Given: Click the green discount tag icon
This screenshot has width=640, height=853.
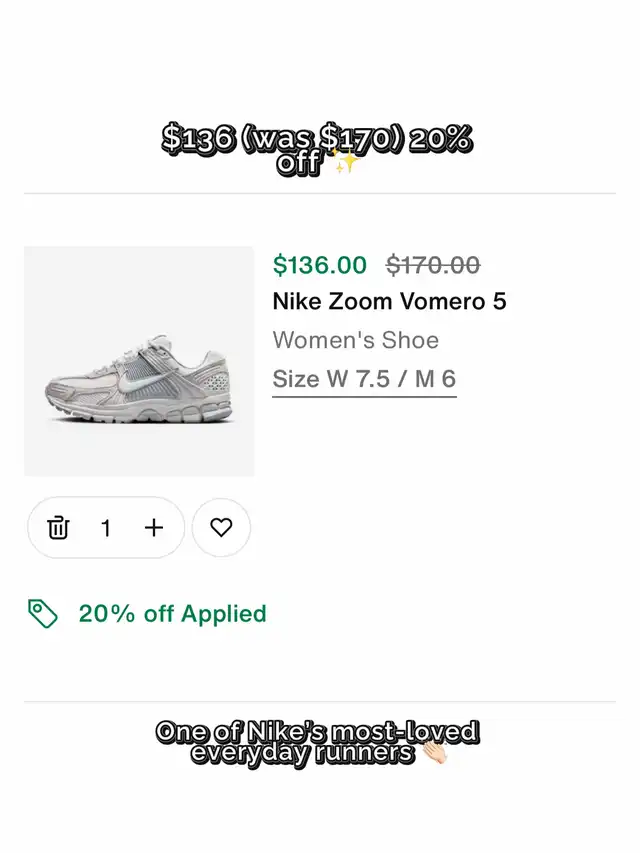Looking at the screenshot, I should click(43, 613).
